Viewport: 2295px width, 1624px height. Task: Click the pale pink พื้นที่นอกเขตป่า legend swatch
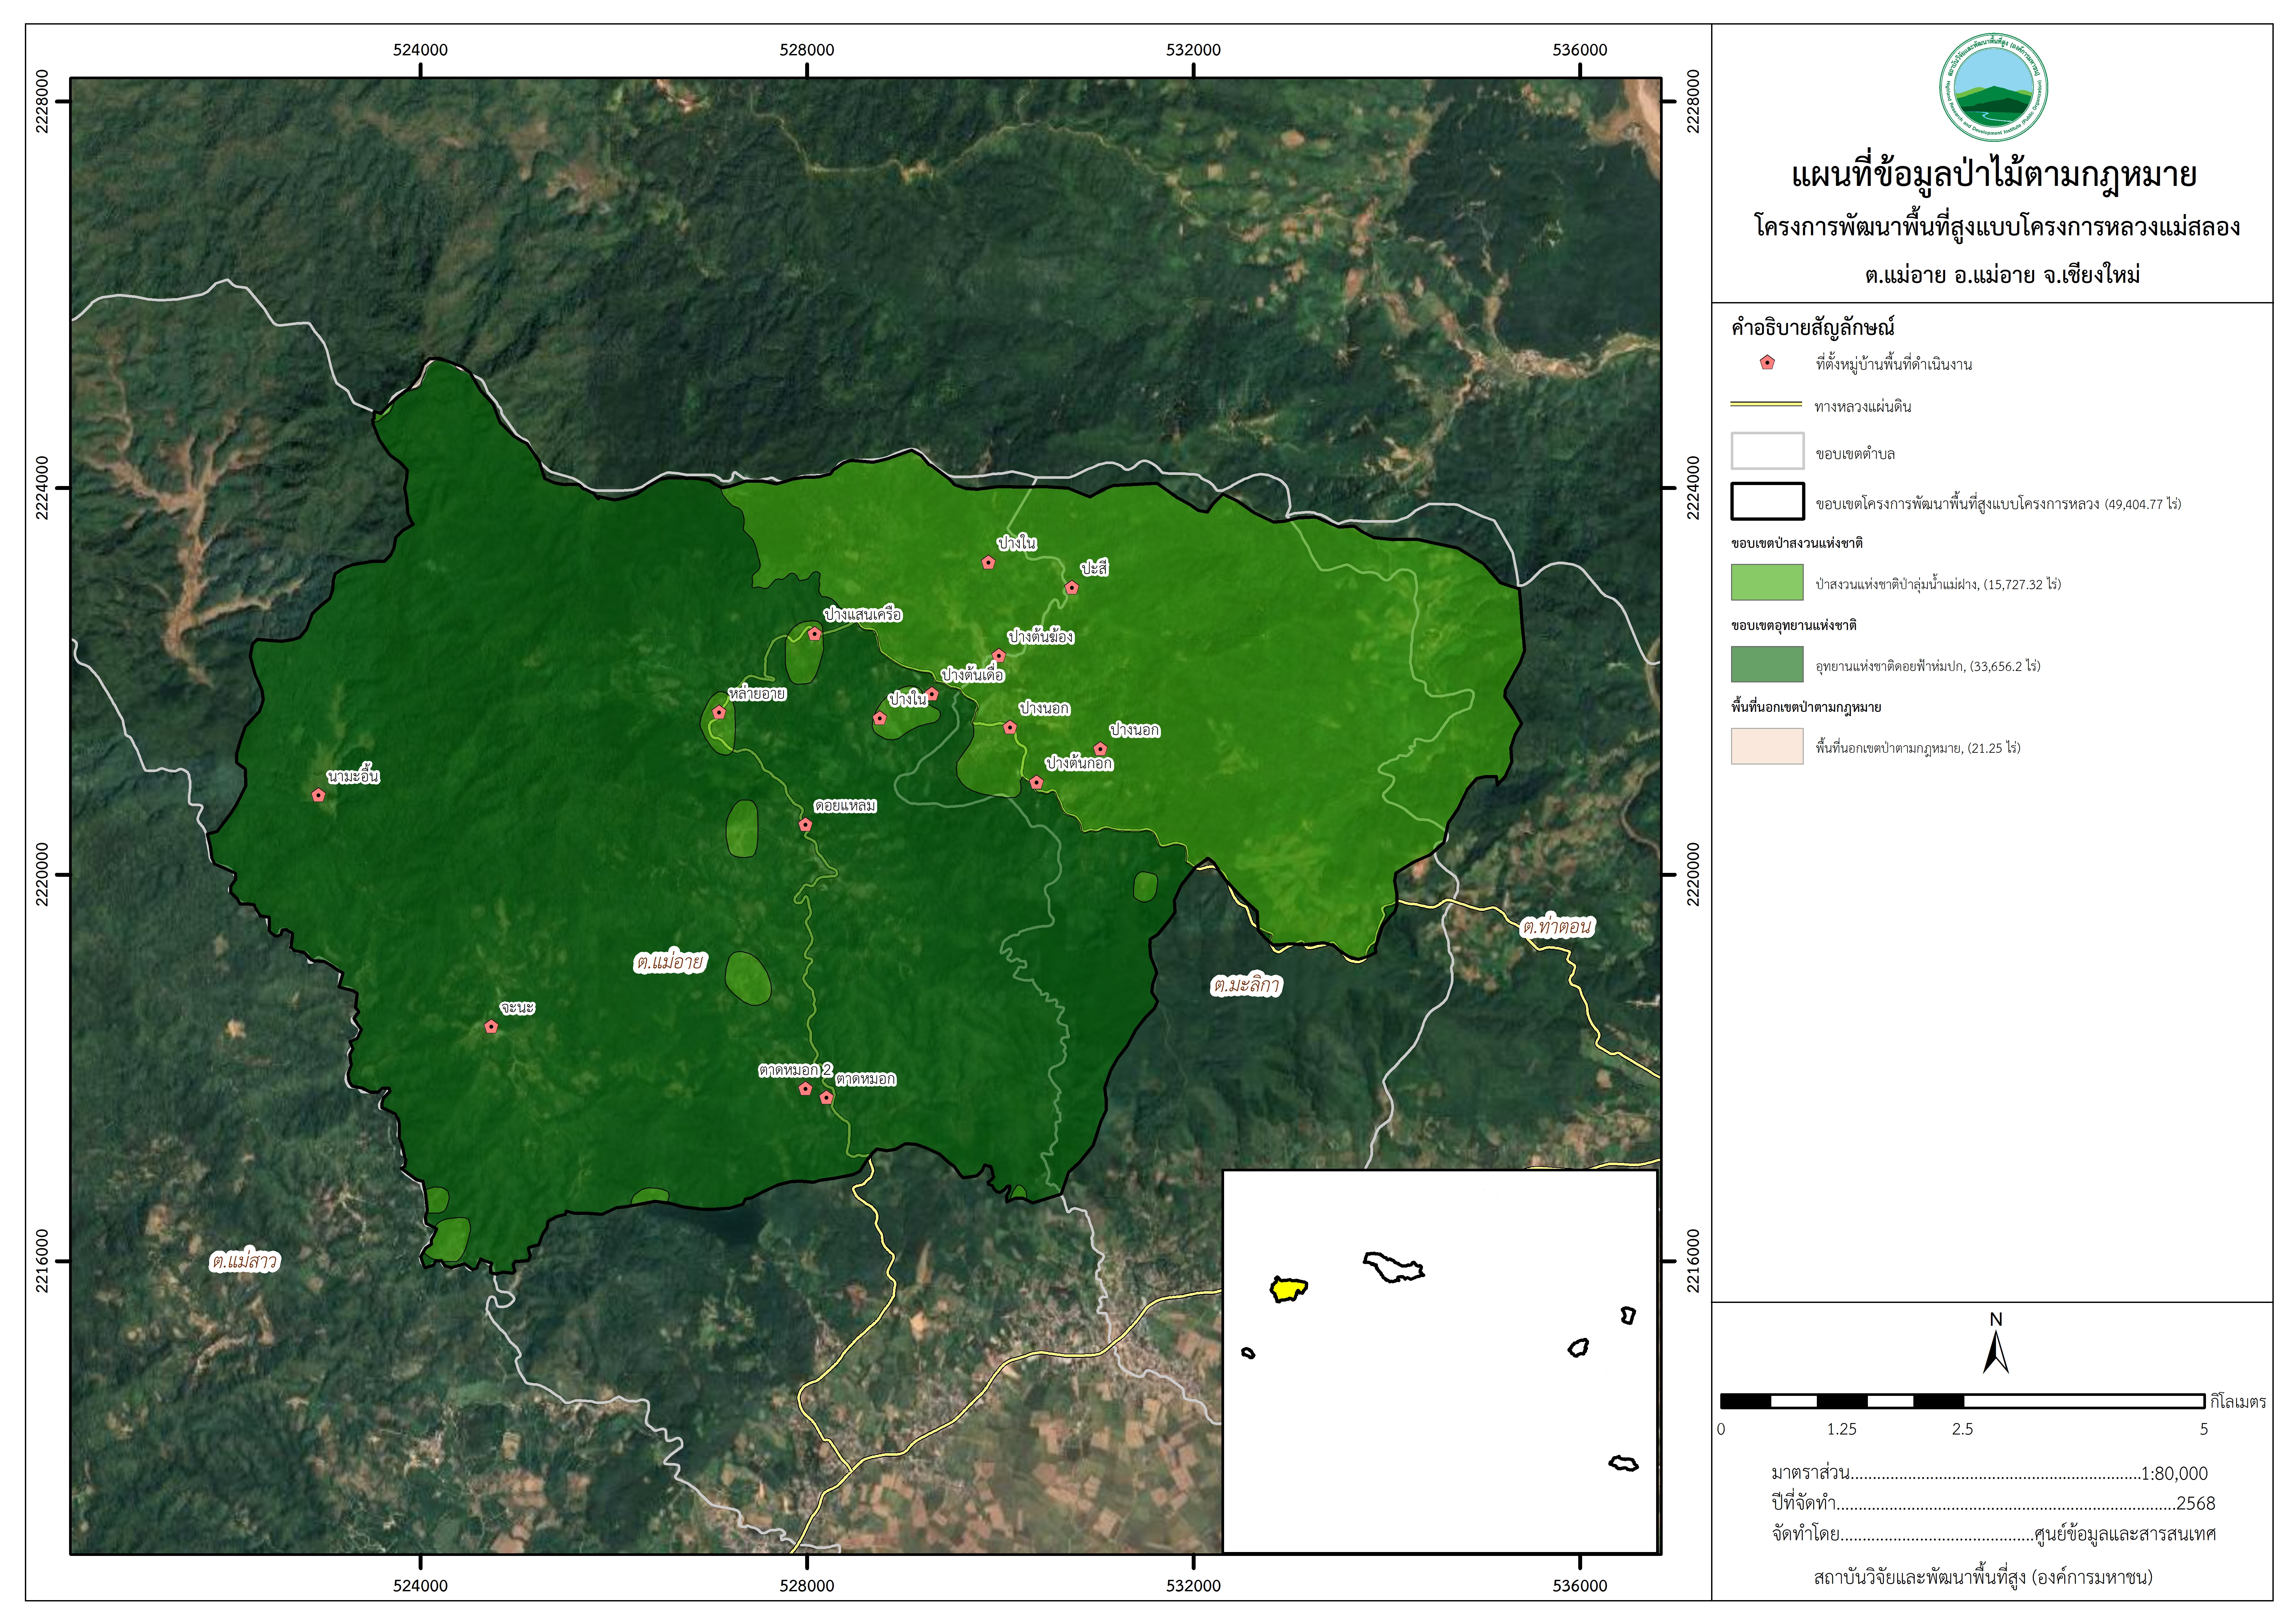[1767, 746]
